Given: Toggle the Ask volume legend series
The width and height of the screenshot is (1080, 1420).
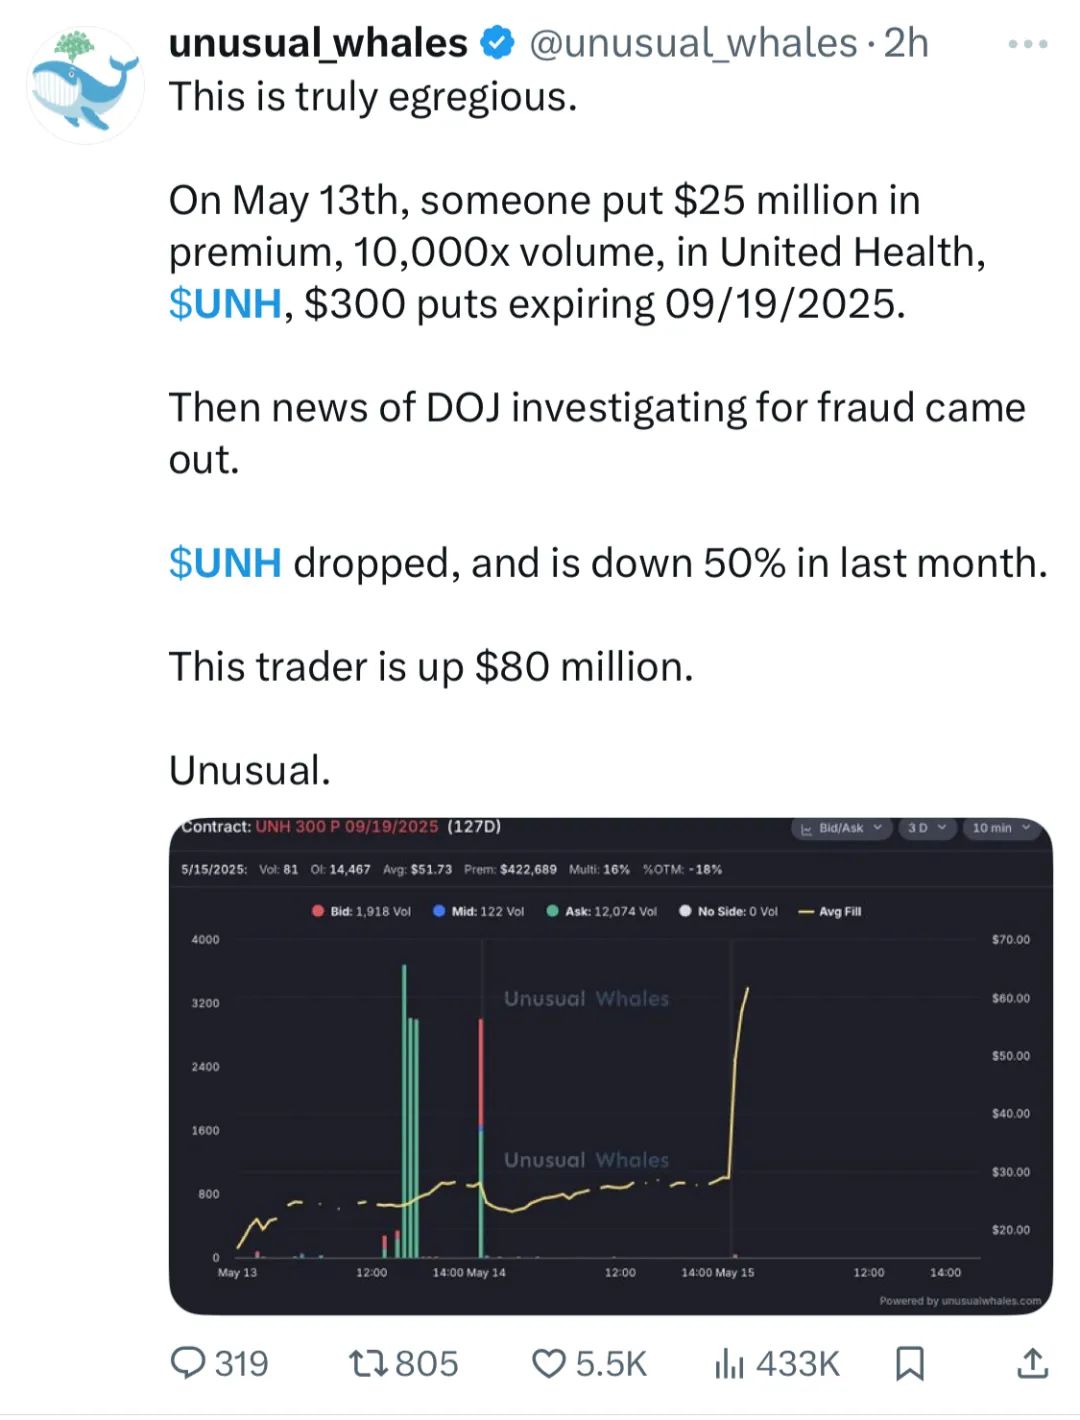Looking at the screenshot, I should (602, 911).
